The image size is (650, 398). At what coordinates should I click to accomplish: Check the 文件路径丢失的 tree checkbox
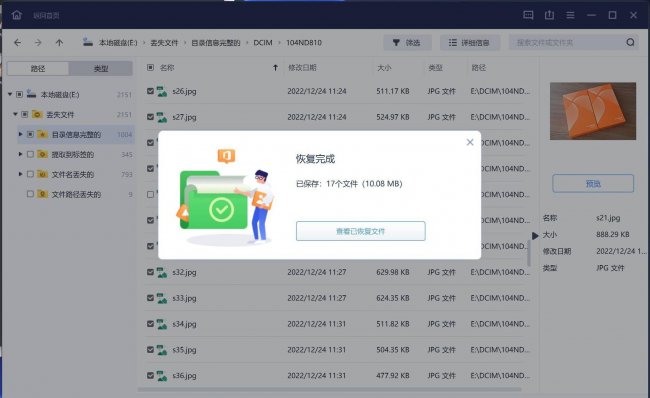point(30,194)
